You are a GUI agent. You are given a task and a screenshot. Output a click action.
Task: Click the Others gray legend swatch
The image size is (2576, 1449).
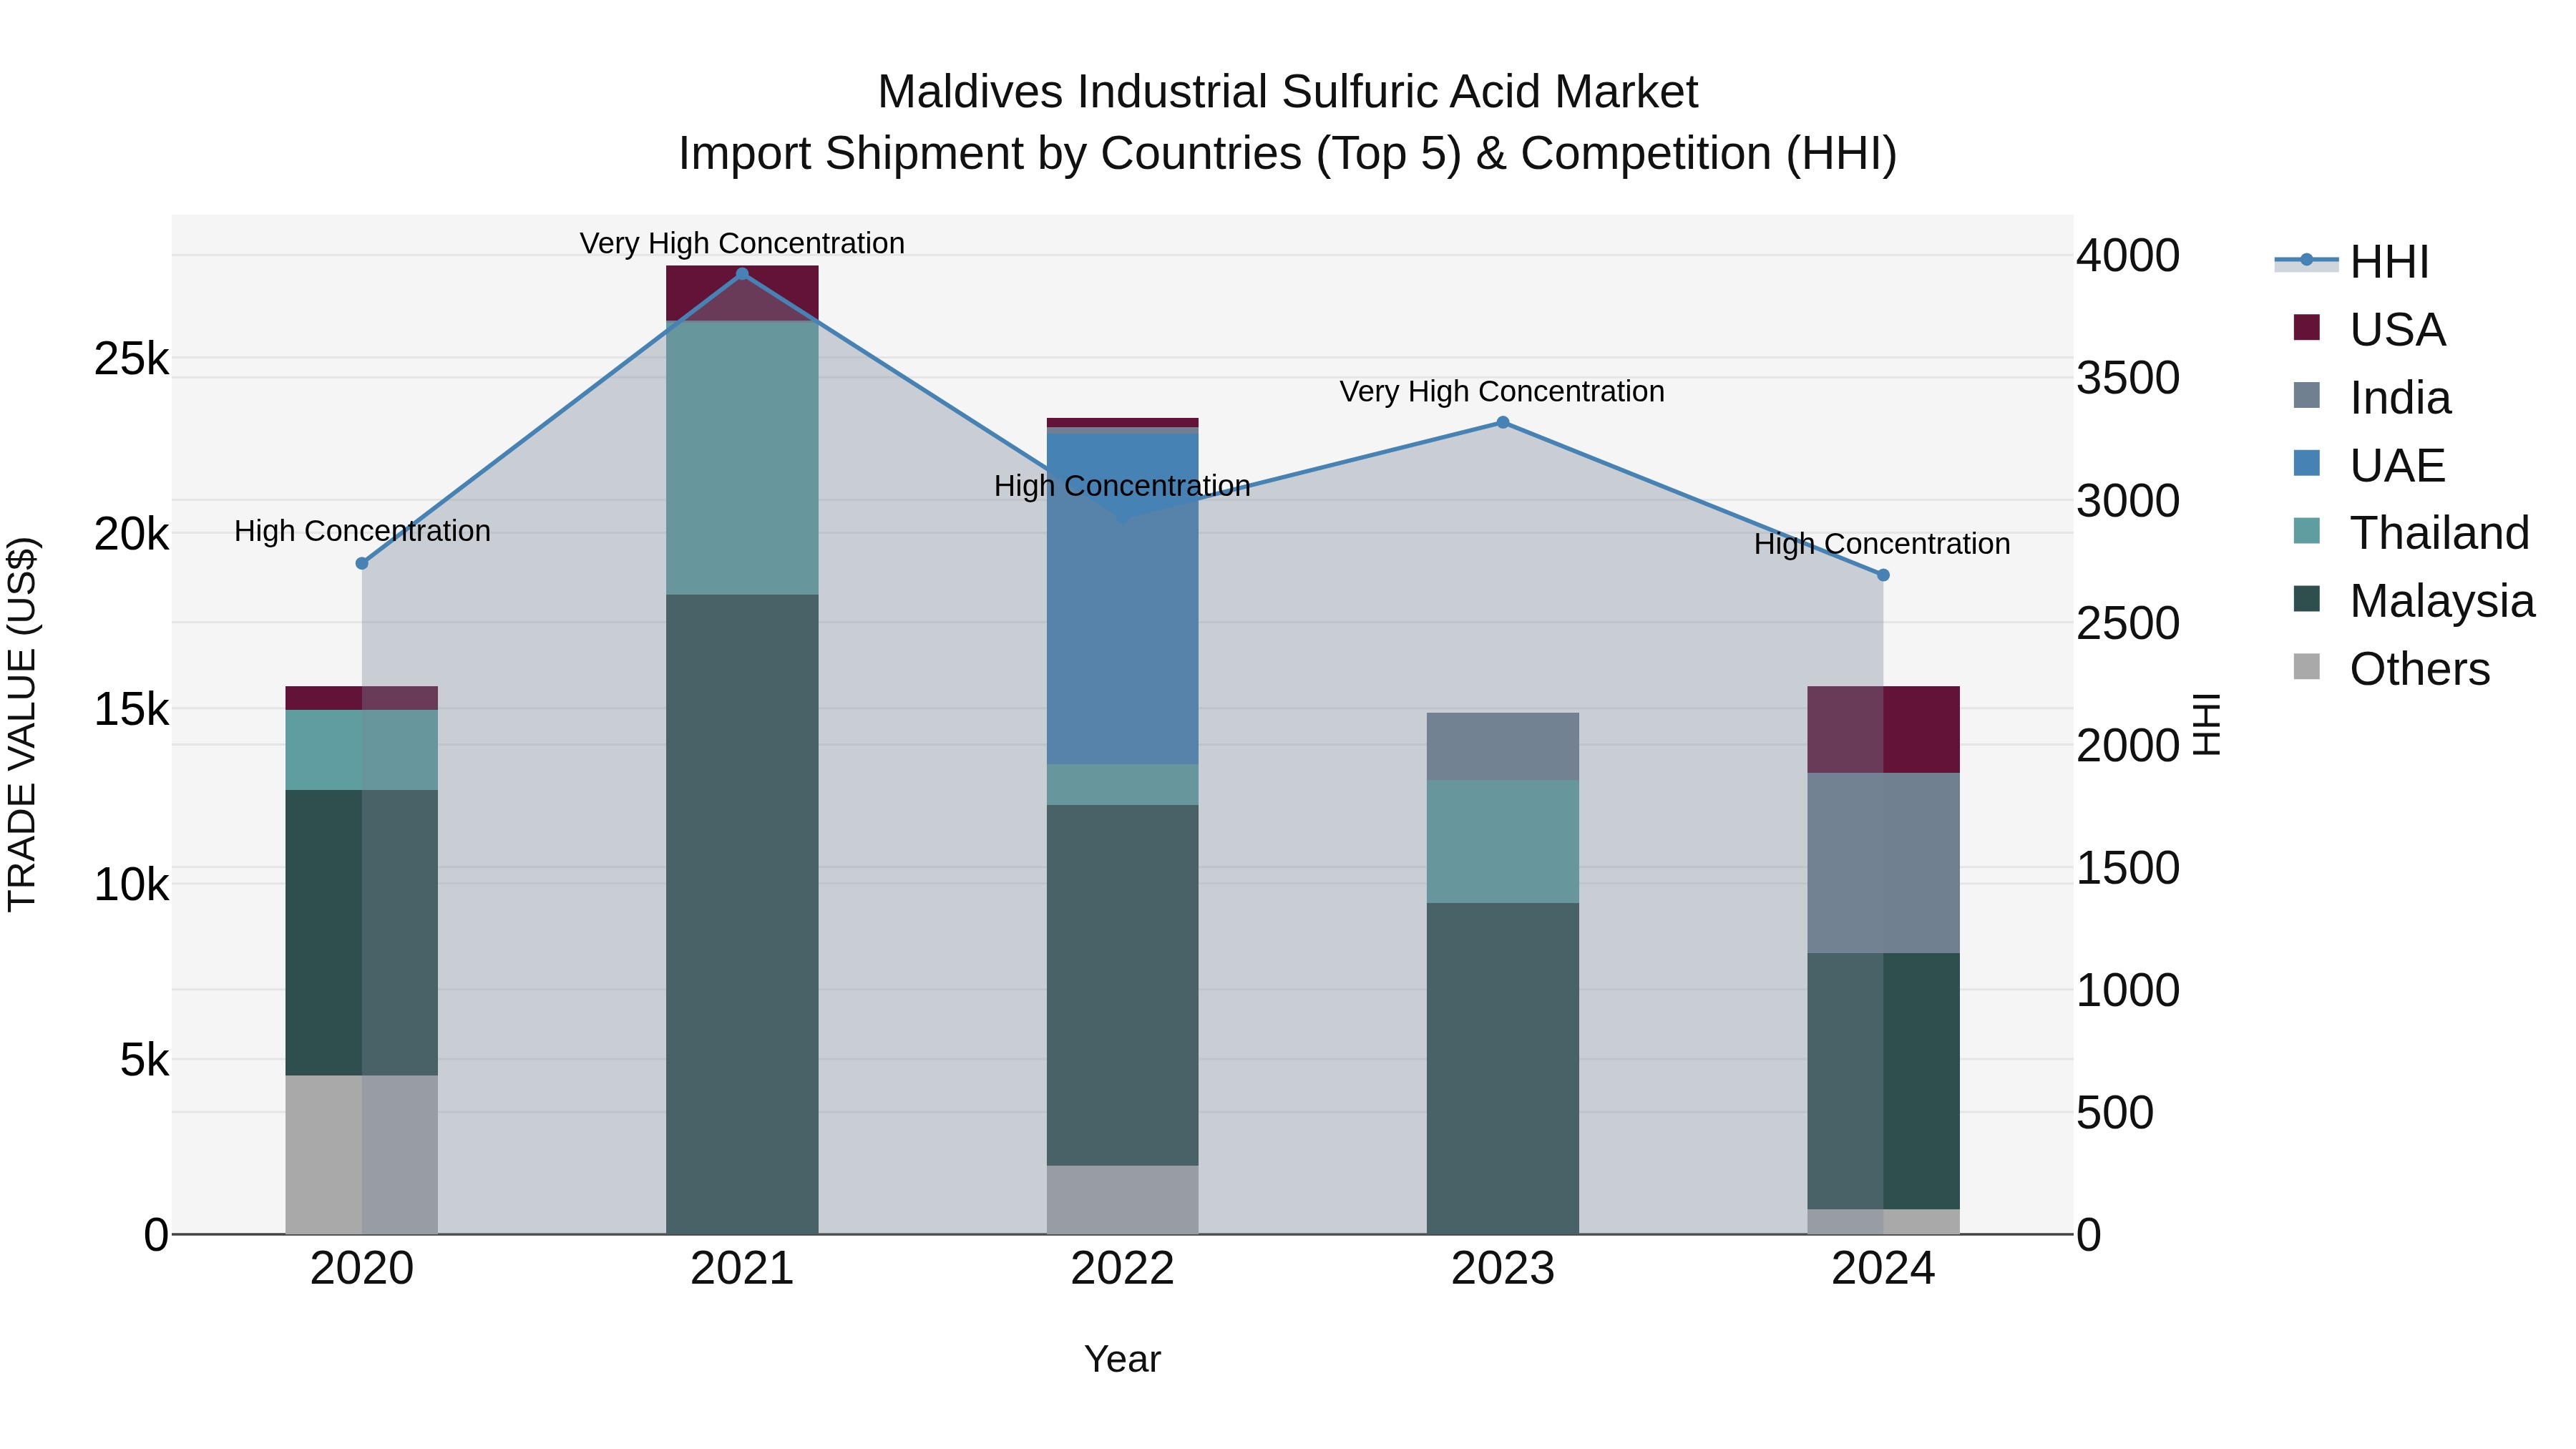[2306, 666]
